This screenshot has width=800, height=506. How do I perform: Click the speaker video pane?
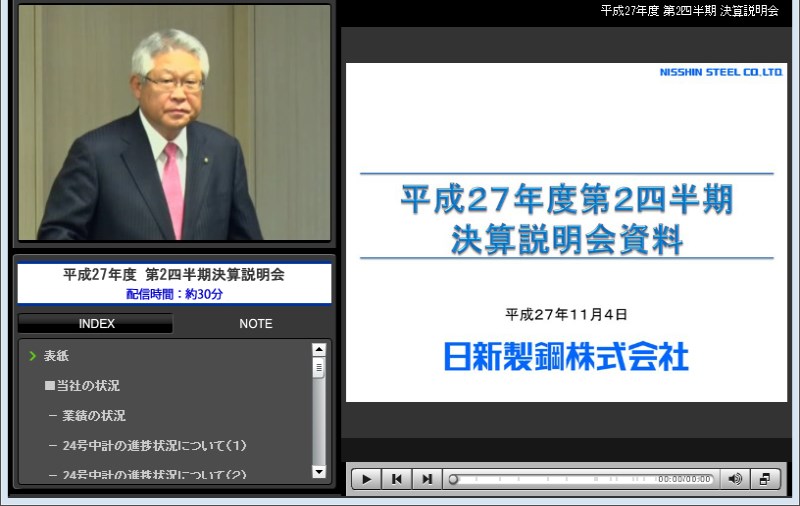click(174, 122)
